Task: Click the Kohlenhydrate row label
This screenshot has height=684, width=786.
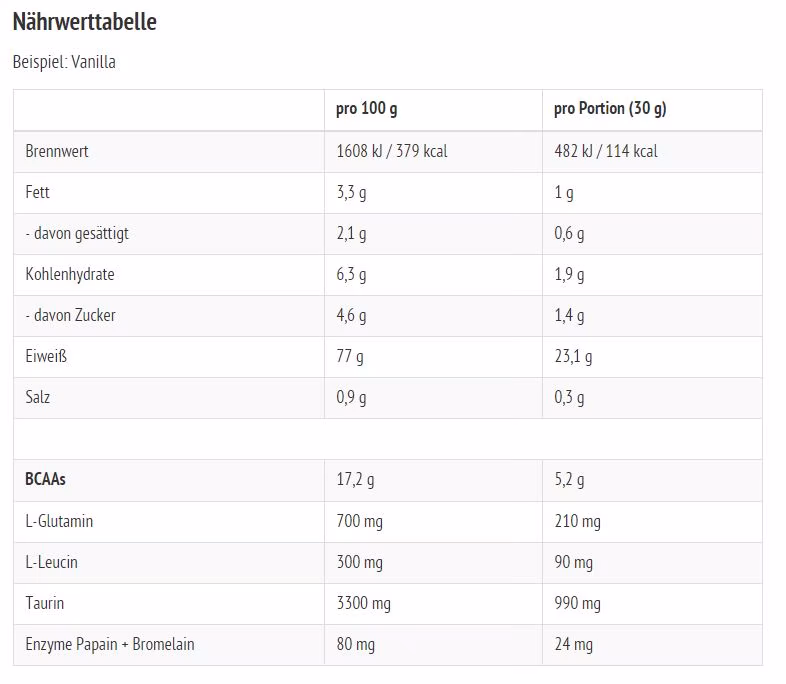Action: tap(70, 275)
